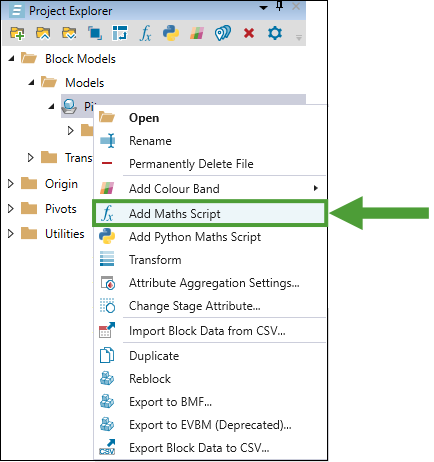Expand the Pivots folder
This screenshot has width=434, height=462.
tap(11, 209)
